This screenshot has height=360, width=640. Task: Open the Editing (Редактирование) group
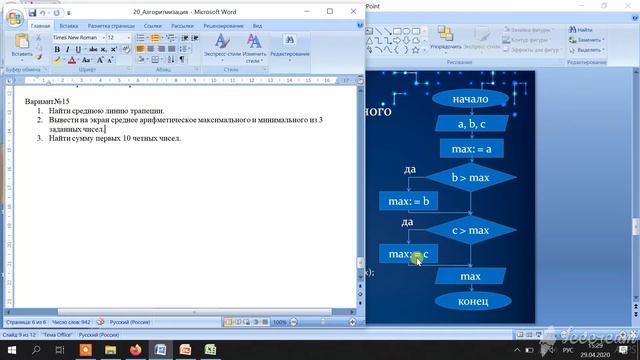pos(290,48)
